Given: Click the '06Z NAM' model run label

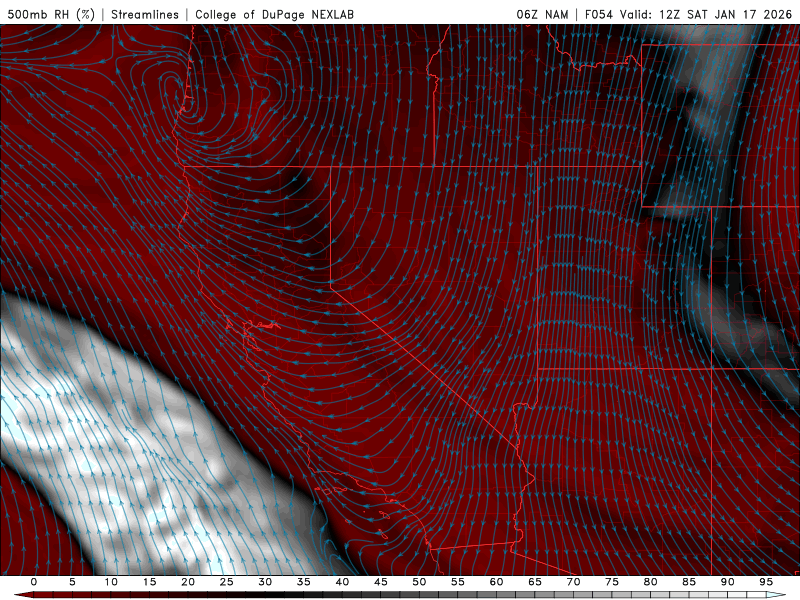Looking at the screenshot, I should click(542, 14).
